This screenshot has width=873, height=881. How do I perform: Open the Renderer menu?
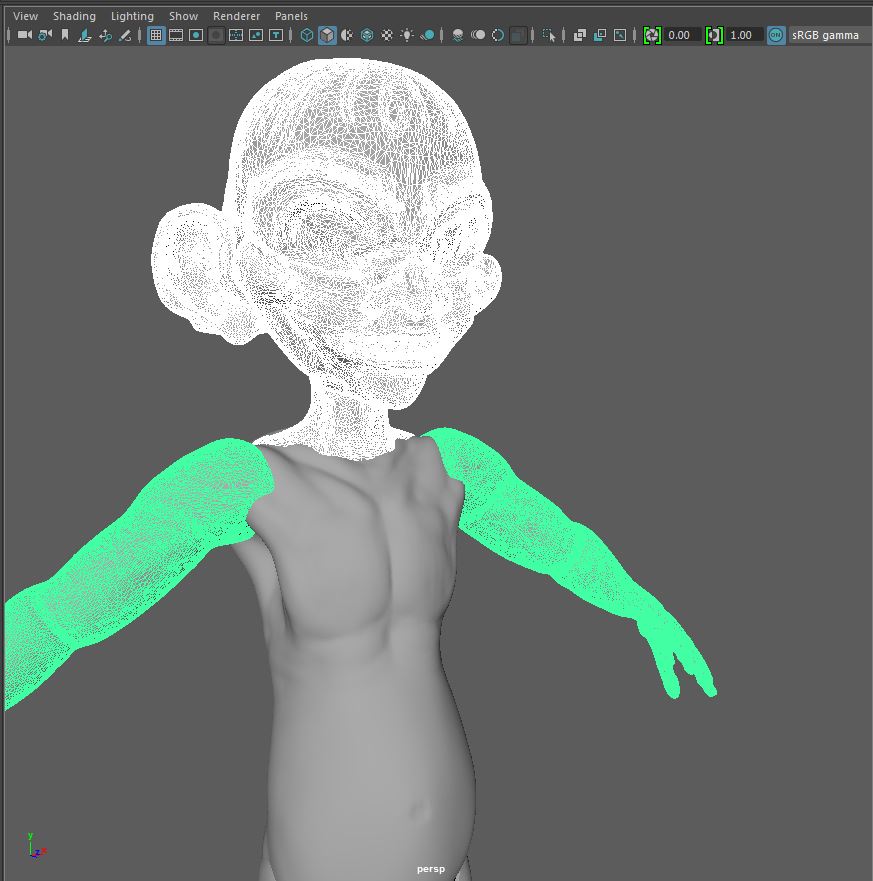coord(236,15)
